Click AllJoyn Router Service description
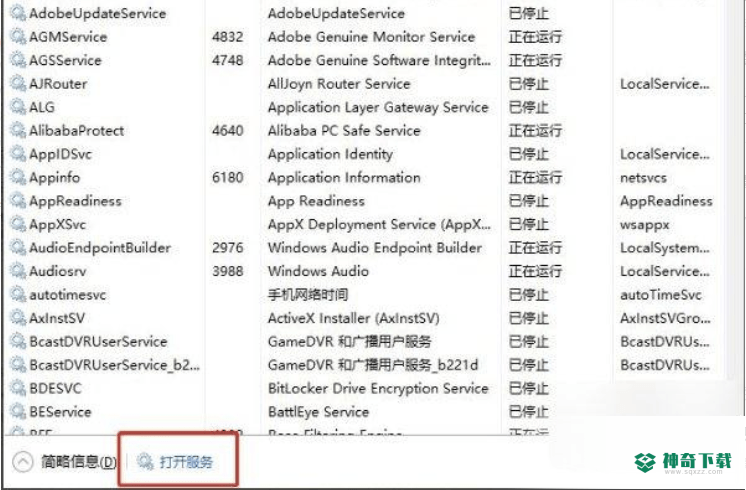Viewport: 746px width, 490px height. pos(339,84)
